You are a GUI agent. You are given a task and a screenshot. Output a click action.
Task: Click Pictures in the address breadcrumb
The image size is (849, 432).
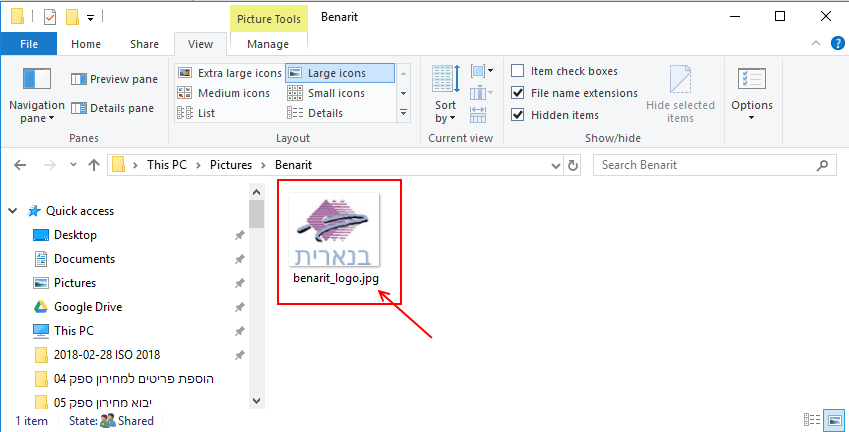point(230,165)
